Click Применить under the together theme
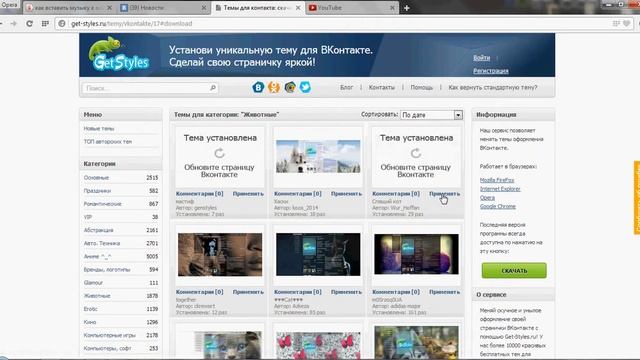This screenshot has width=640, height=360. point(248,292)
